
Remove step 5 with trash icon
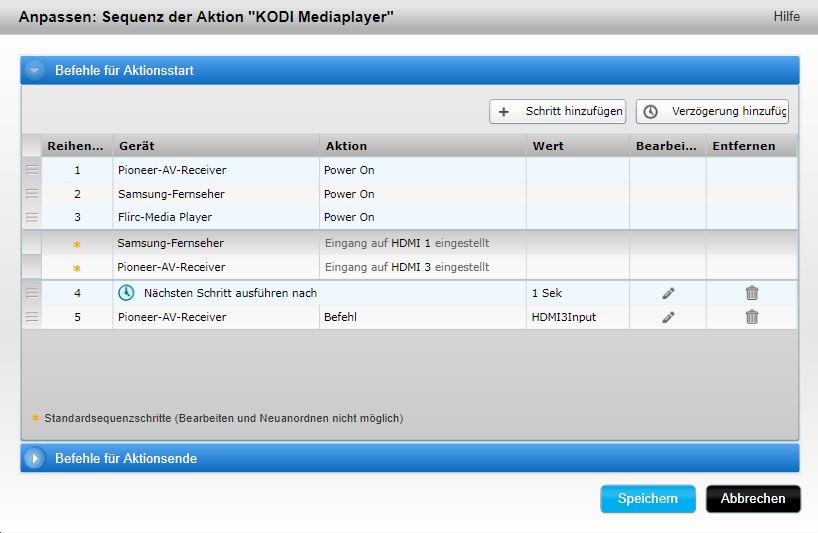[x=752, y=317]
